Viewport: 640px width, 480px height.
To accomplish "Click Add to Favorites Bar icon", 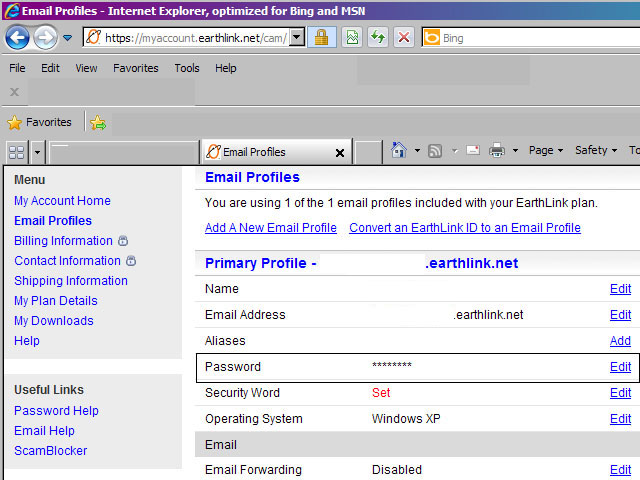I will 98,122.
